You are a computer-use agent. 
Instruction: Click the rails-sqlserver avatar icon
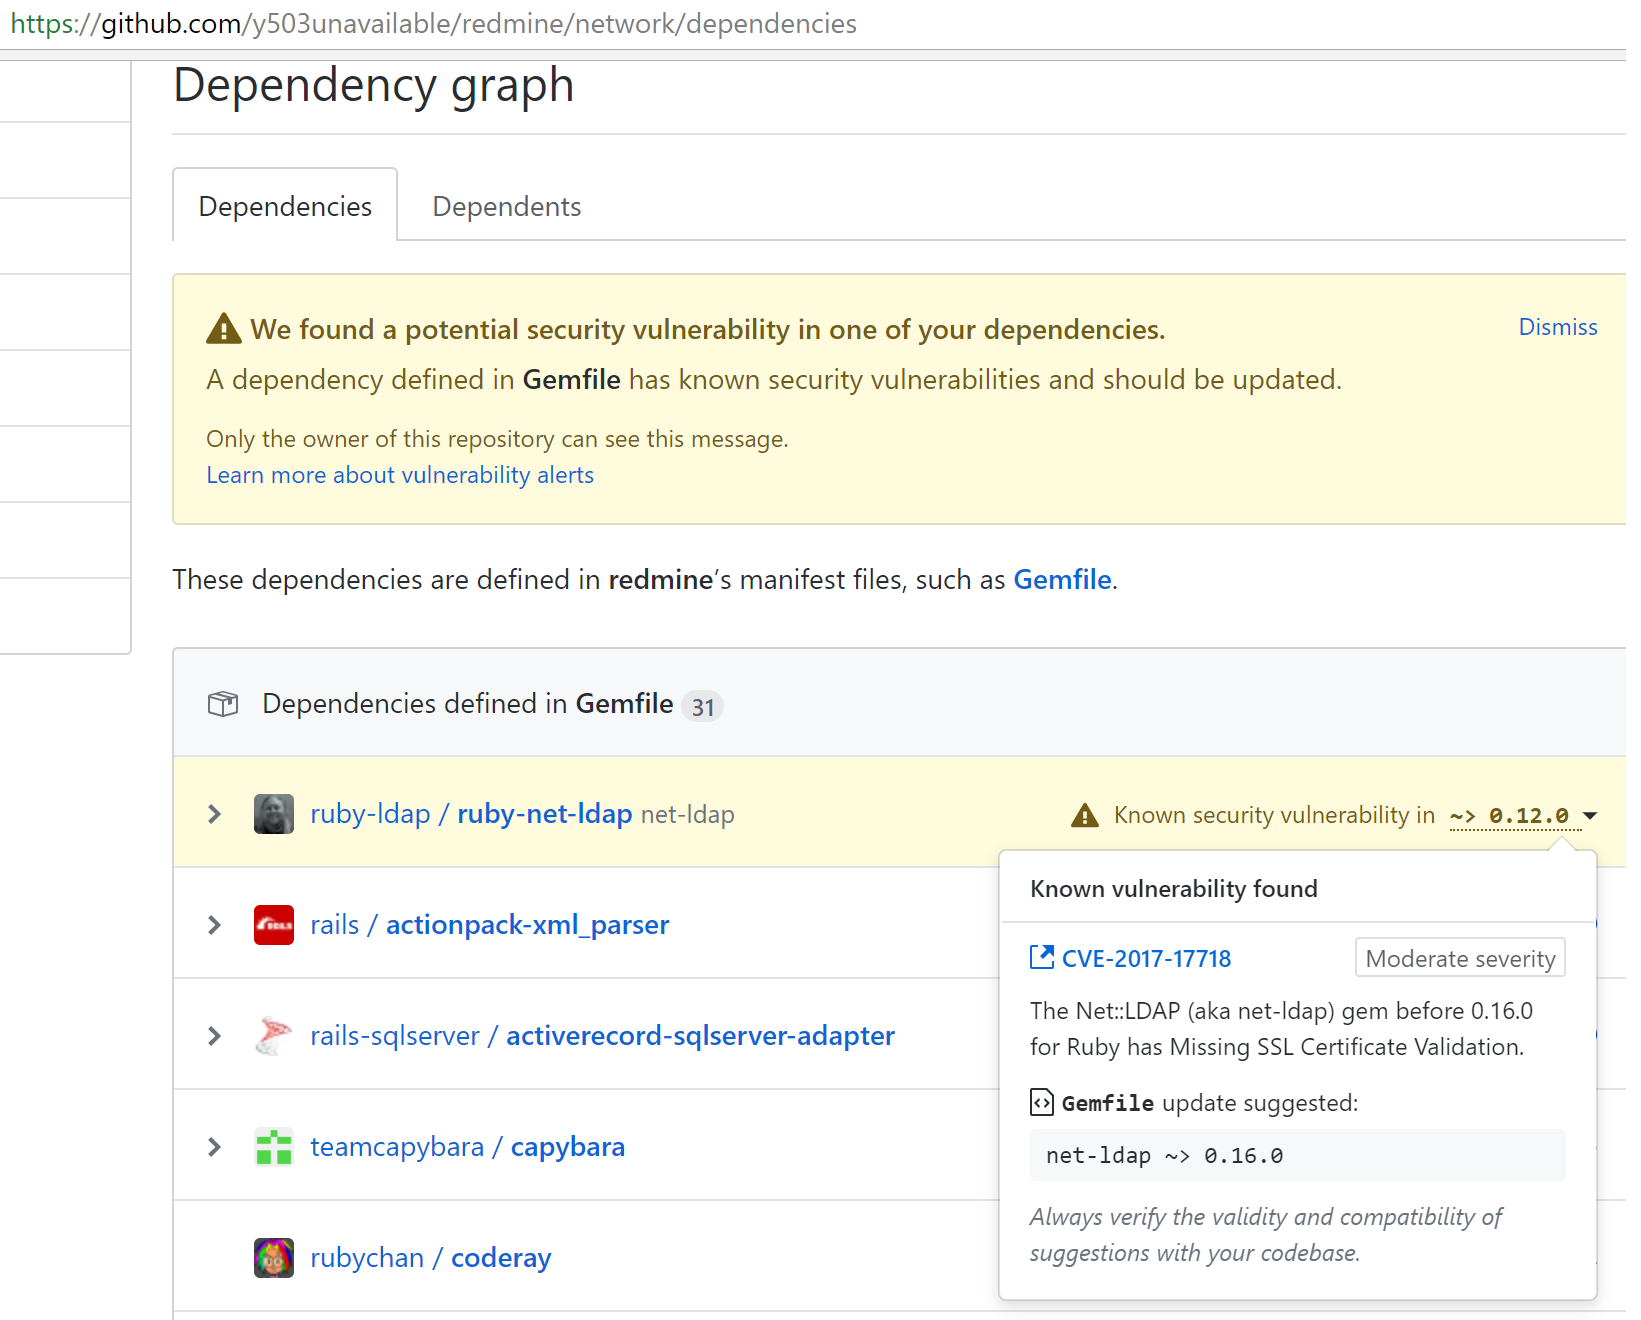click(x=274, y=1036)
